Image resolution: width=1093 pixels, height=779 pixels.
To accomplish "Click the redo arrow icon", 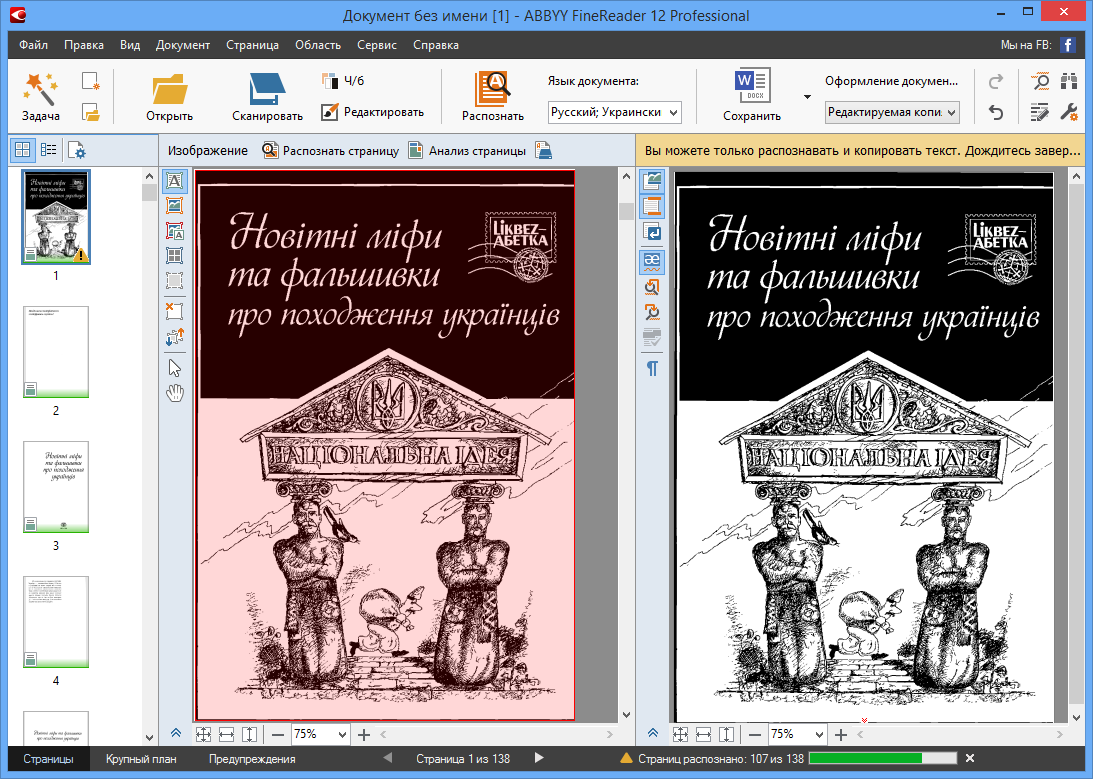I will (x=996, y=81).
